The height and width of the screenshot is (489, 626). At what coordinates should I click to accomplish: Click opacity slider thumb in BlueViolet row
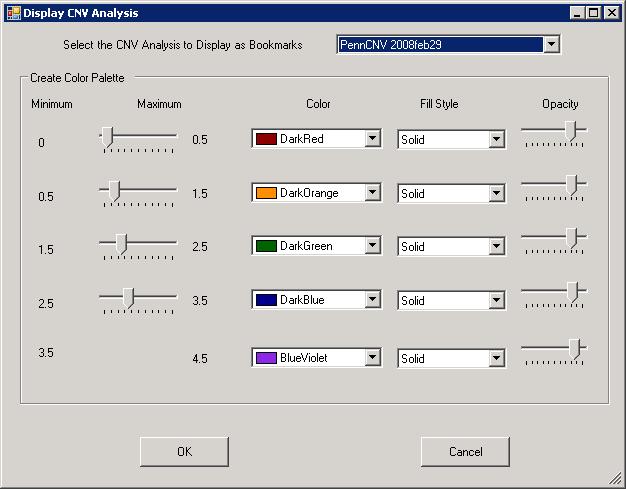pos(574,349)
